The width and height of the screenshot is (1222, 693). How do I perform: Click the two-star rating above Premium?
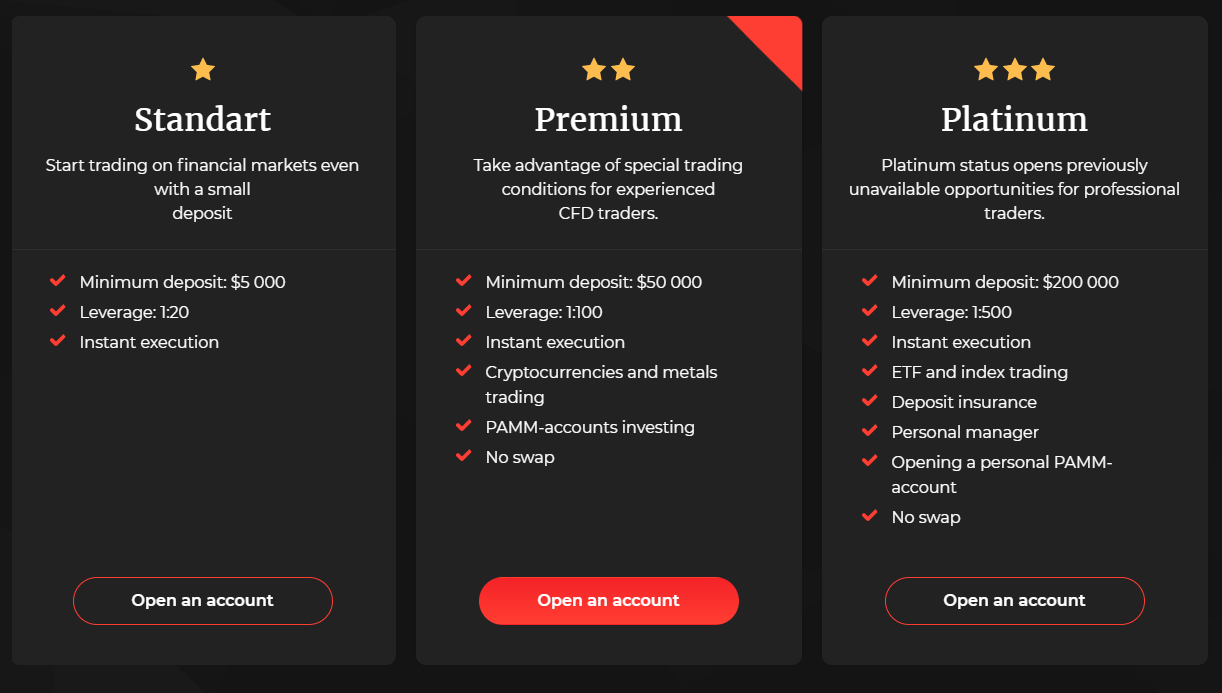[609, 69]
